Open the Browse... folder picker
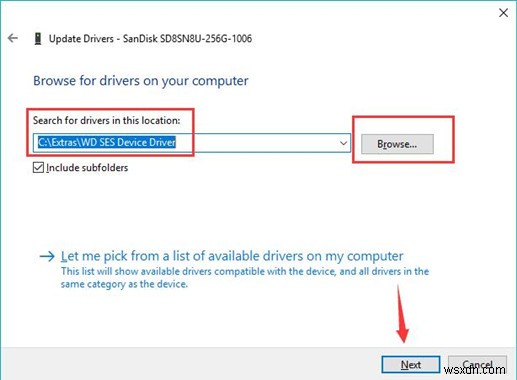517x380 pixels. (397, 144)
